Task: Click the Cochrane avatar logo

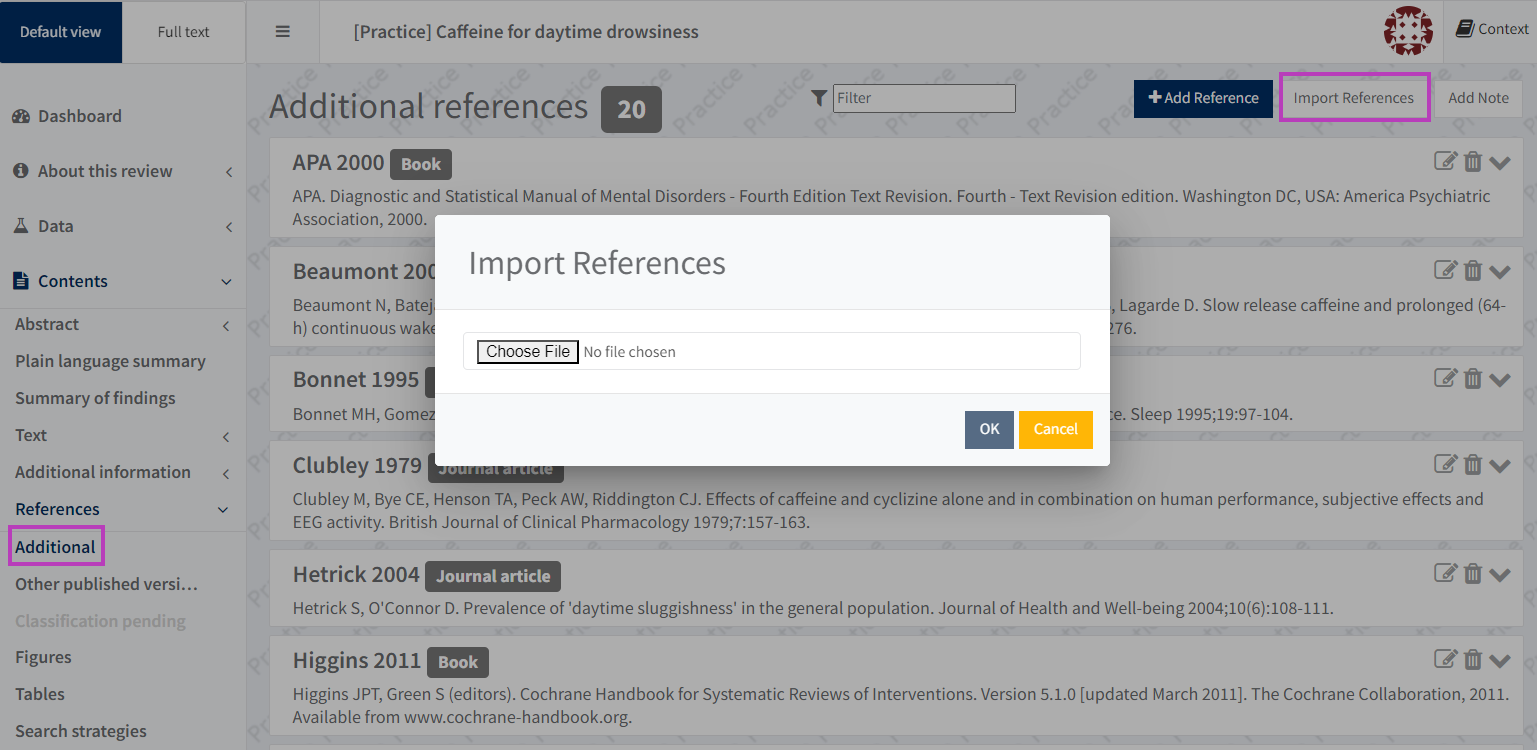Action: point(1408,31)
